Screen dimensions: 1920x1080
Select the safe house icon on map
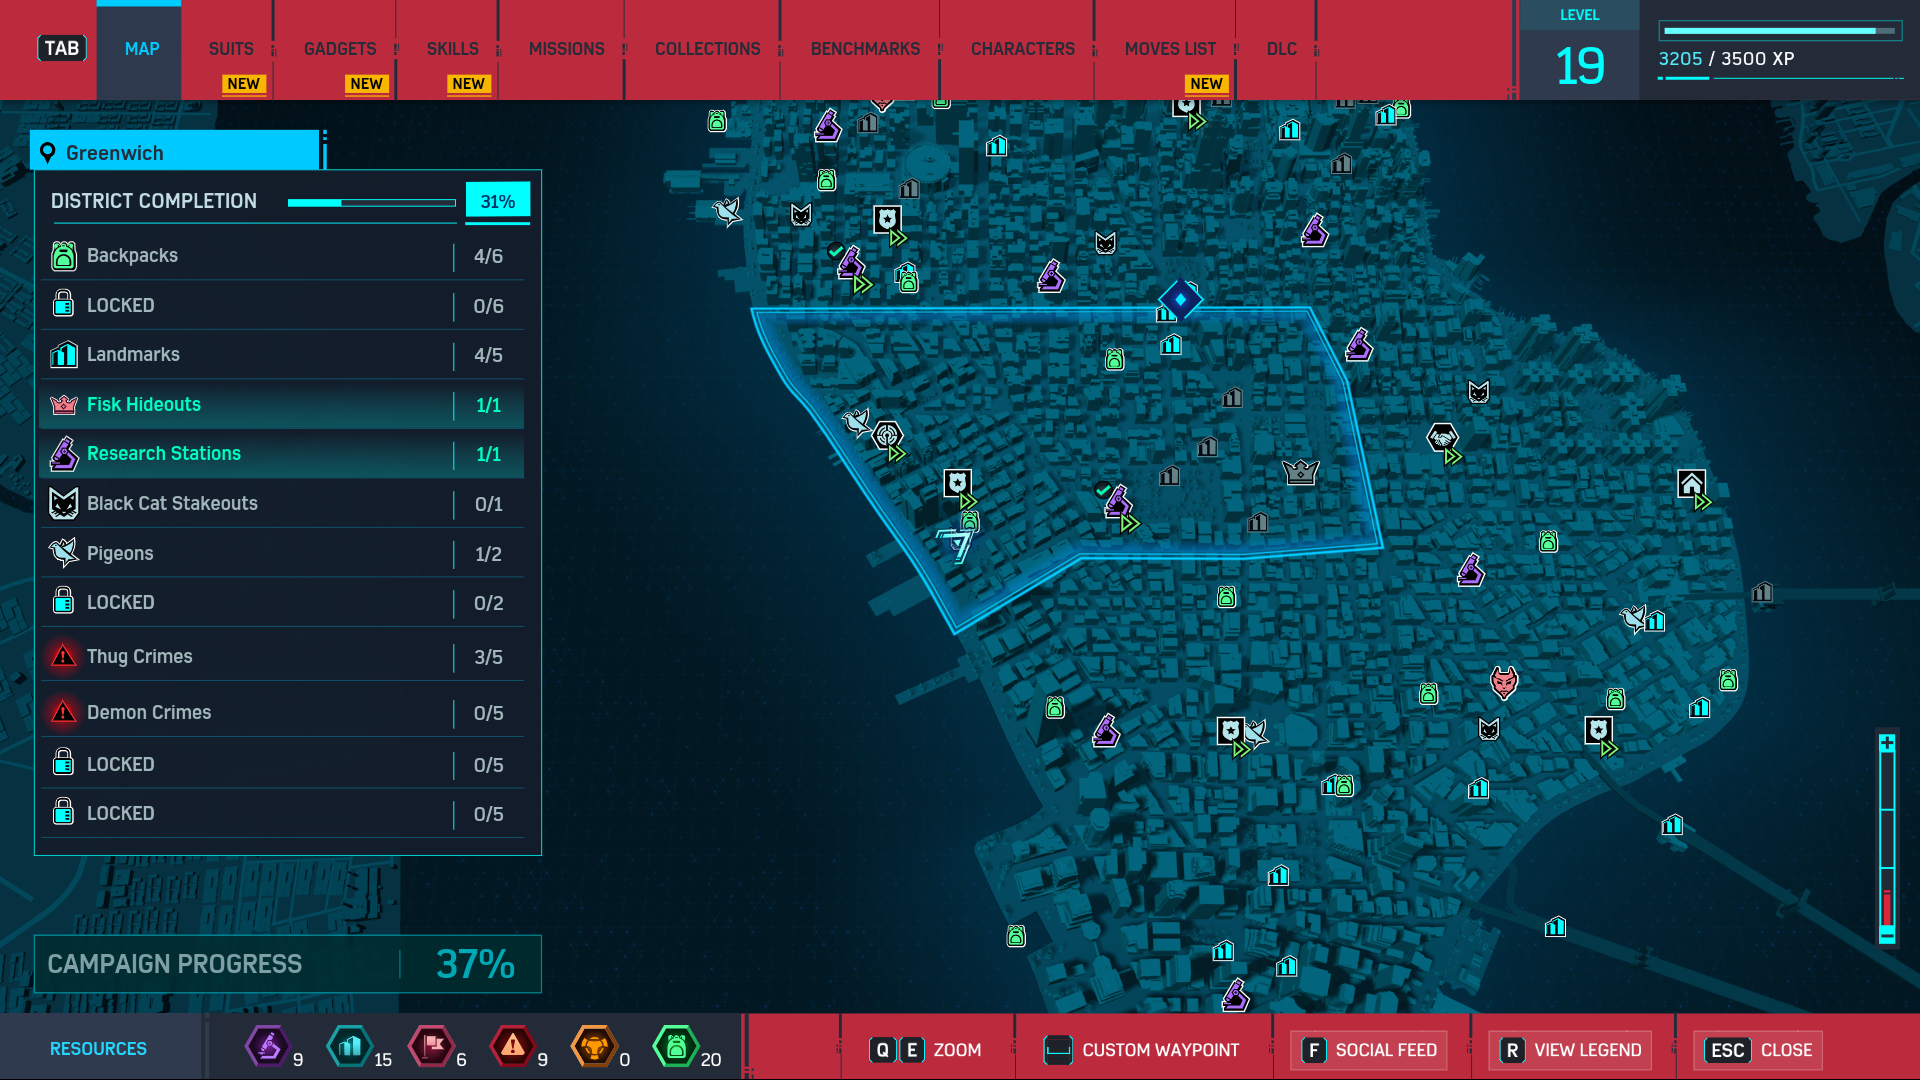tap(1691, 485)
